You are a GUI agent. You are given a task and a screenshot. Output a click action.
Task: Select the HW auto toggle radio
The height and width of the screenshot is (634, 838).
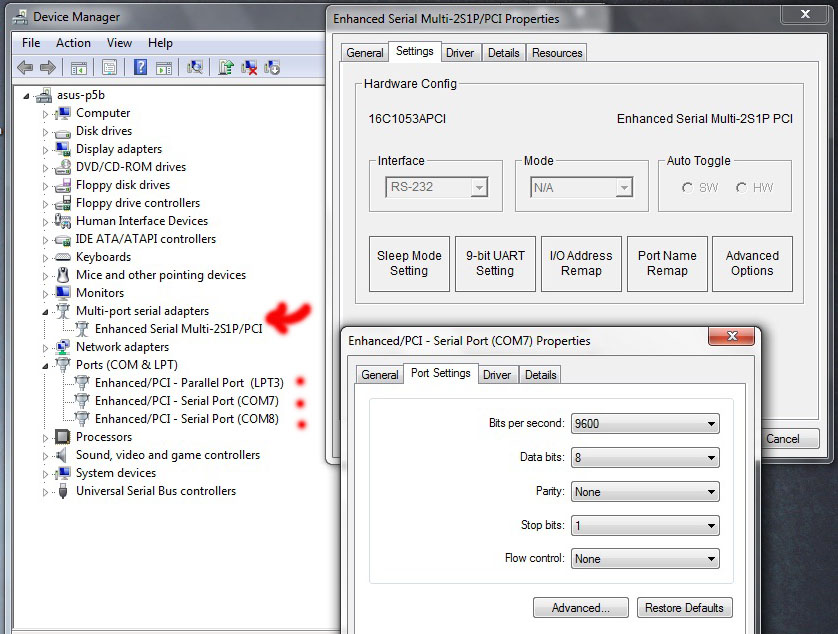(x=741, y=188)
